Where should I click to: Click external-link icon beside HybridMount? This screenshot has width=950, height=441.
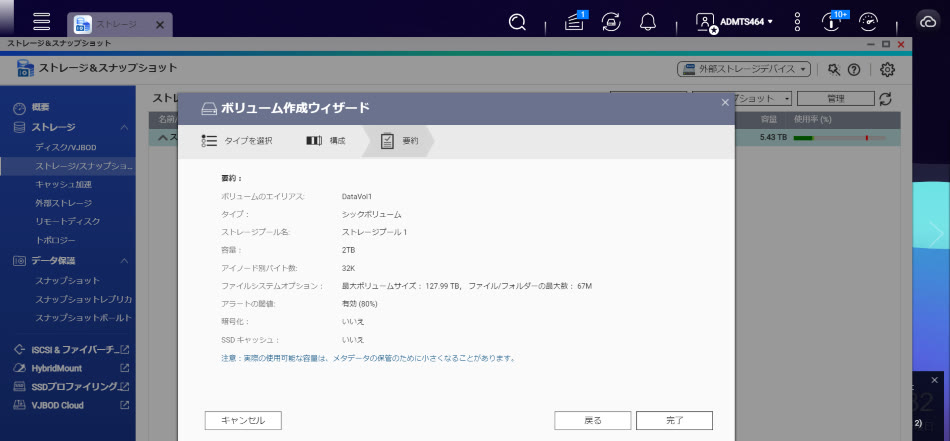pyautogui.click(x=124, y=368)
